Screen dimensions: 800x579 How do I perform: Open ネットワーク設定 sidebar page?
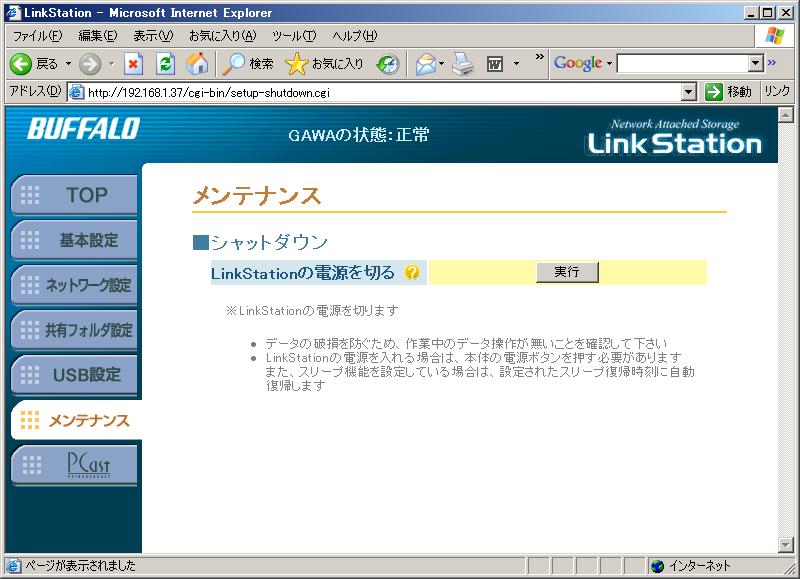pos(74,285)
